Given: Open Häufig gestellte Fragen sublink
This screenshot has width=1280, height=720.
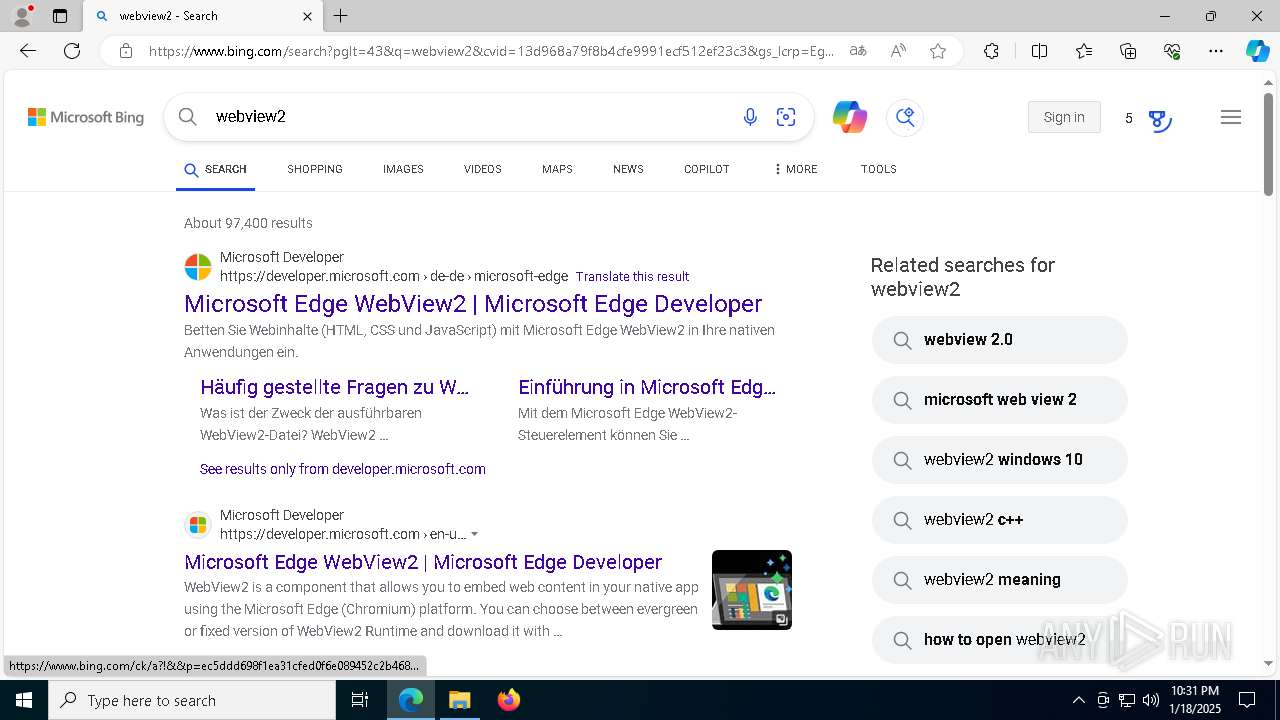Looking at the screenshot, I should click(334, 387).
